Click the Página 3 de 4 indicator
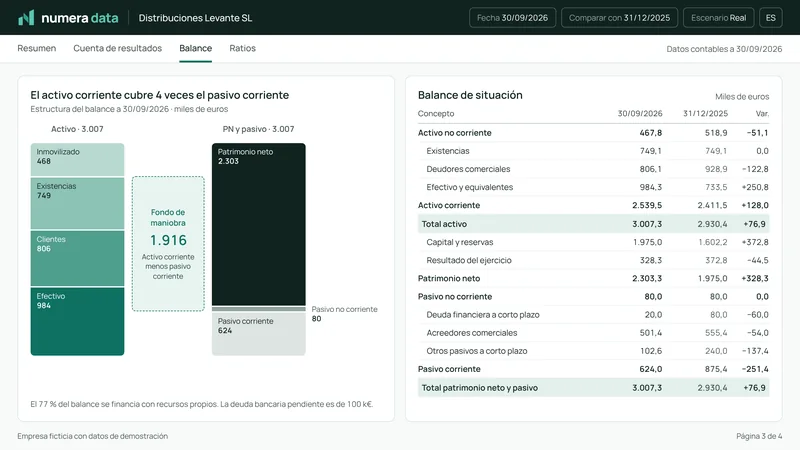The image size is (800, 450). [759, 436]
